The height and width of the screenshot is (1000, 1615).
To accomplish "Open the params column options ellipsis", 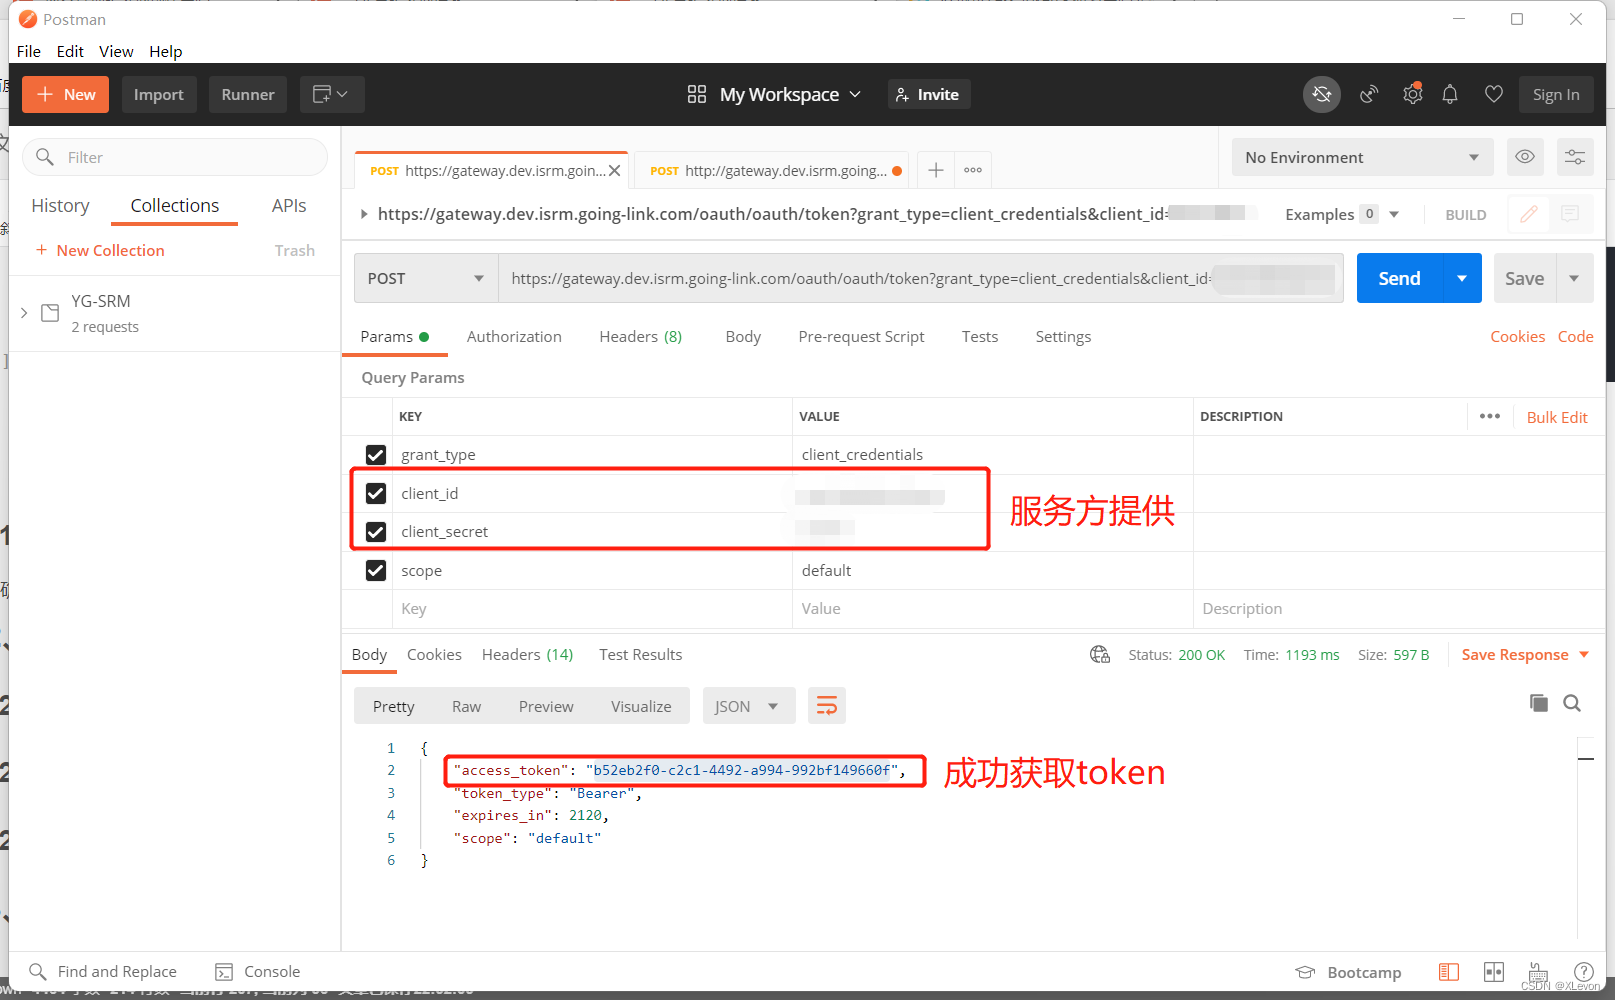I will (1490, 416).
